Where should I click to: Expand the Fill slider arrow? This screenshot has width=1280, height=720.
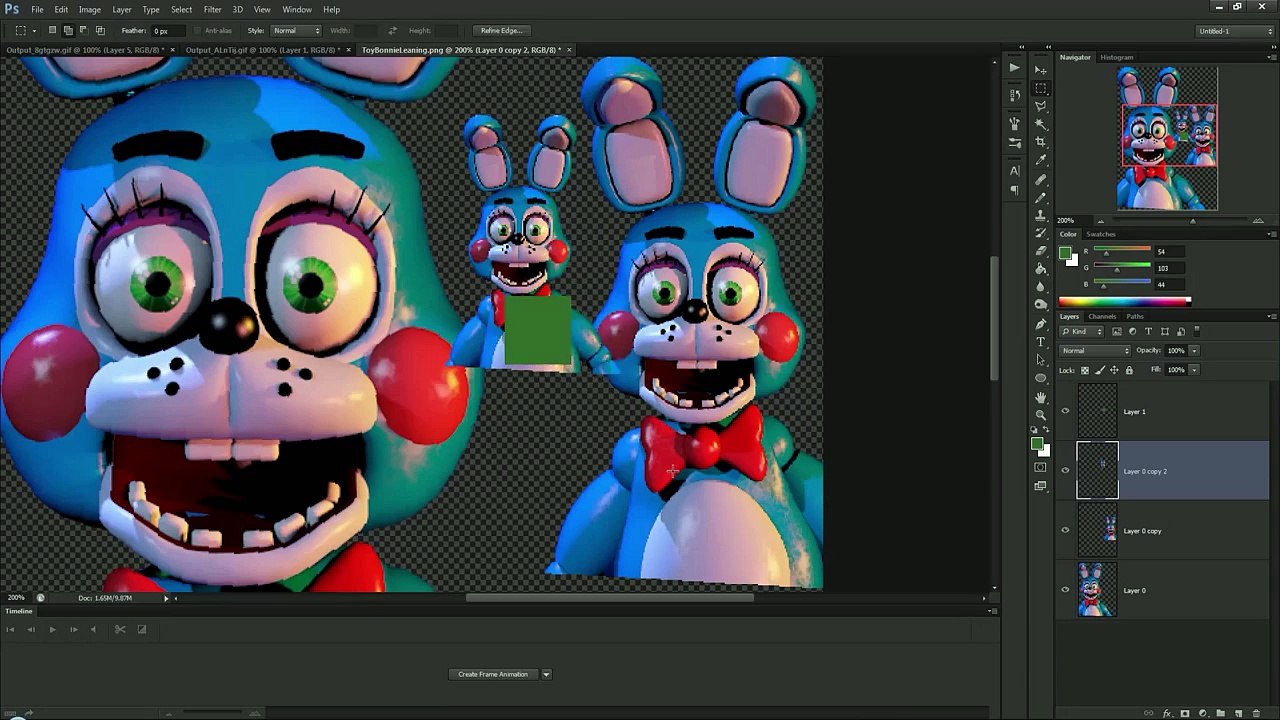click(1194, 370)
